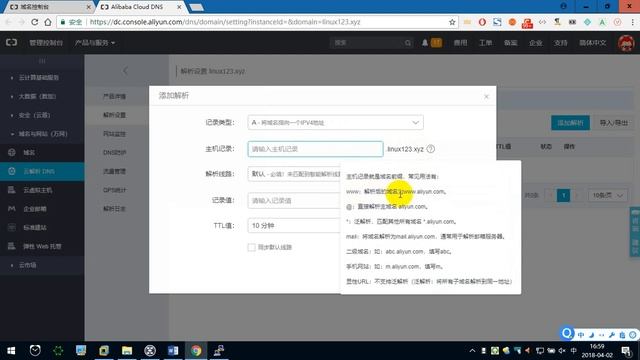Image resolution: width=640 pixels, height=360 pixels.
Task: Open the Chrome three-dot menu
Action: [x=633, y=22]
